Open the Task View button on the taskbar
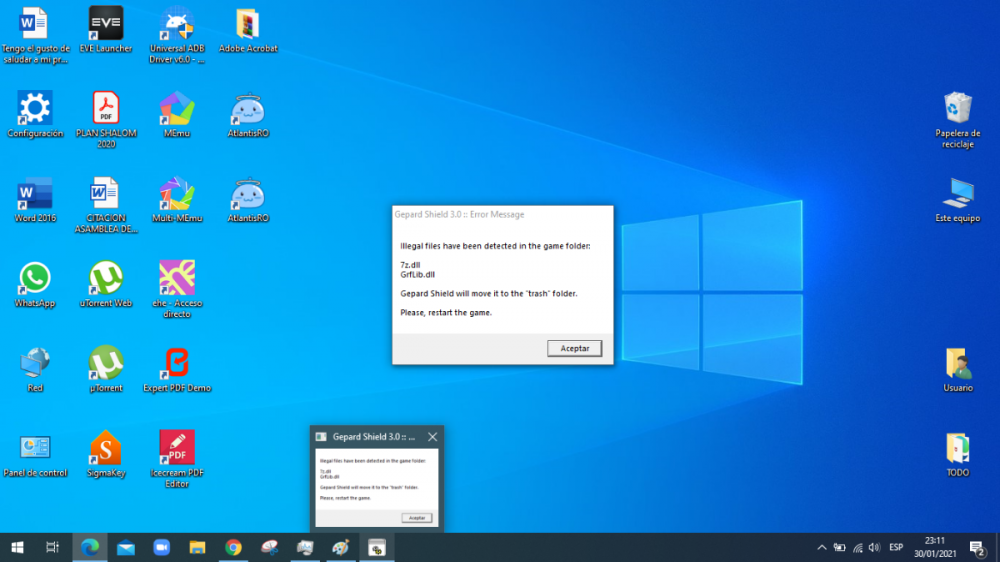The width and height of the screenshot is (1000, 562). [53, 547]
